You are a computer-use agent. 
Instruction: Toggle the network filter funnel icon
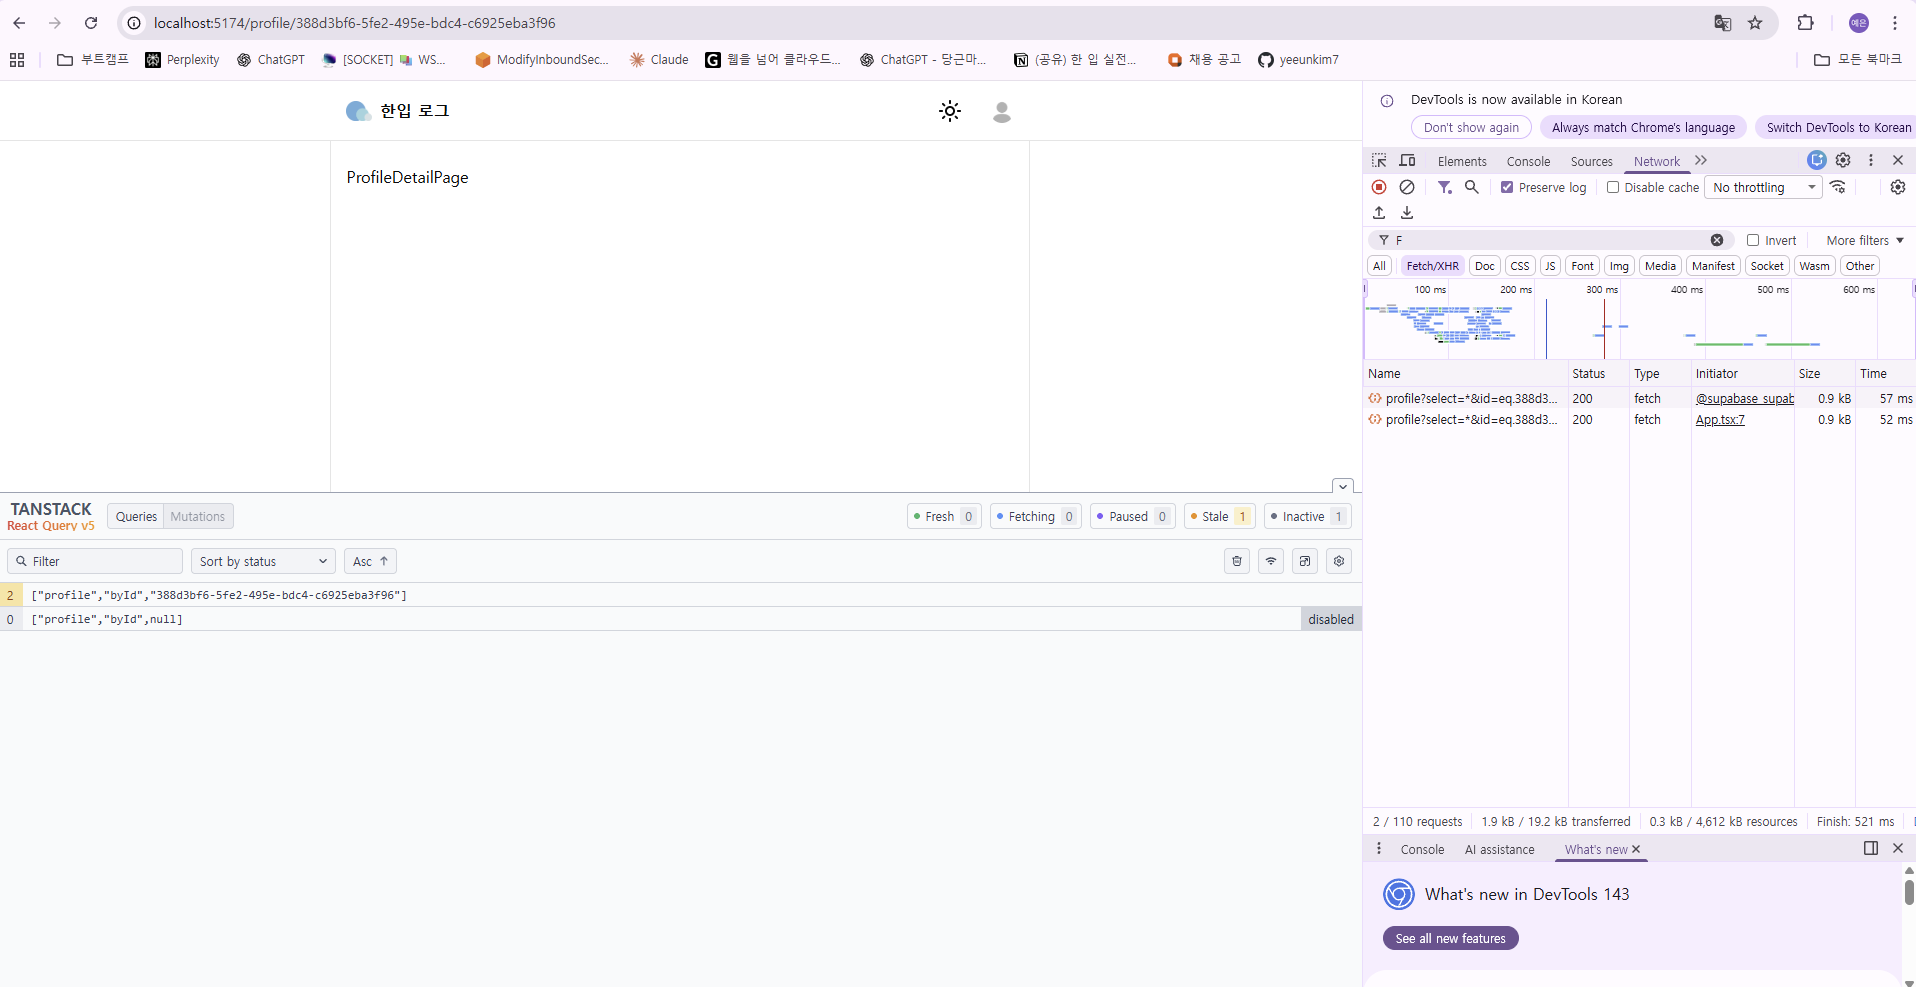point(1445,187)
